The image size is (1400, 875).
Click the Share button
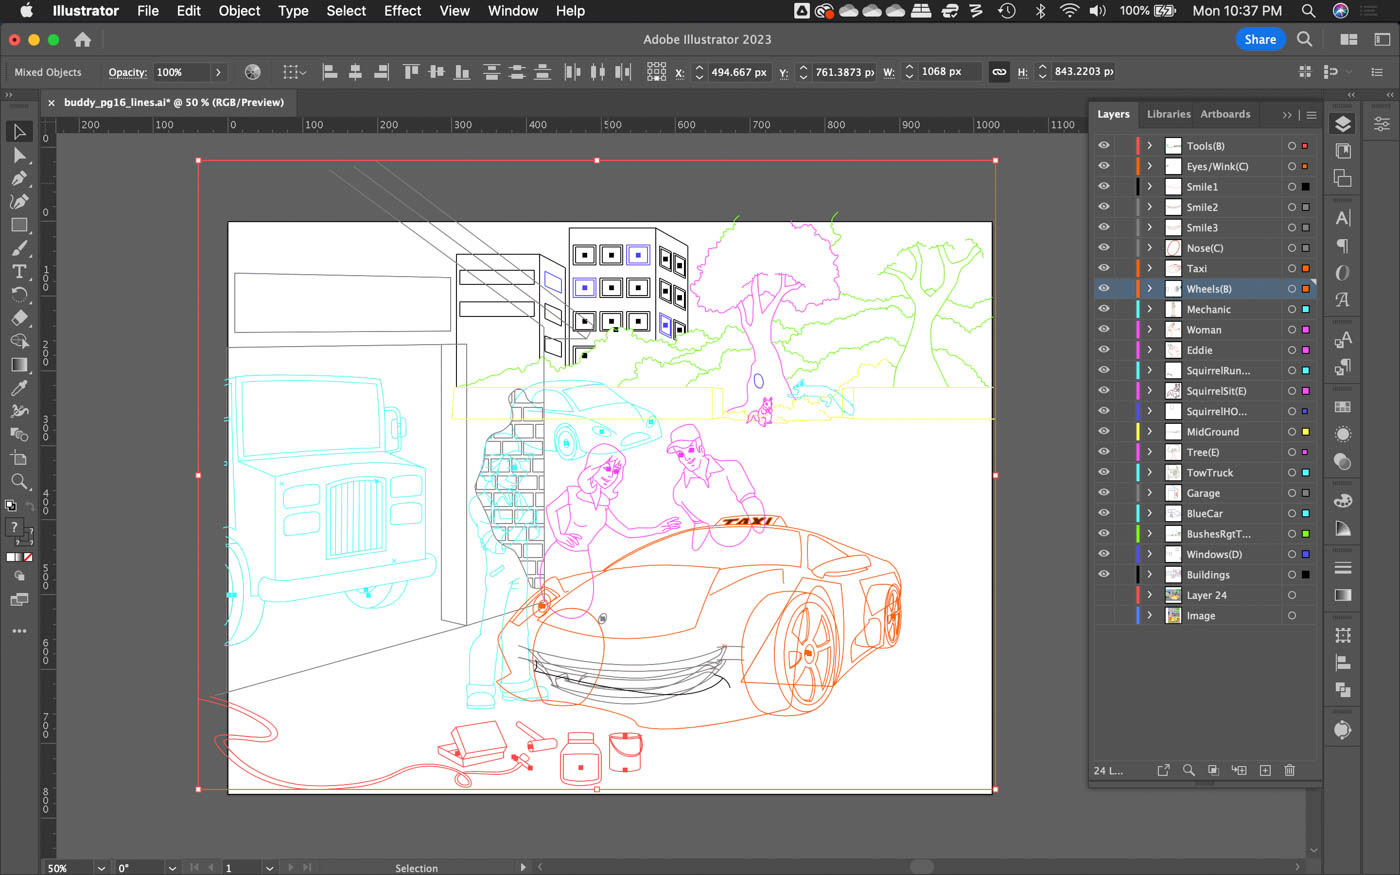[1260, 39]
